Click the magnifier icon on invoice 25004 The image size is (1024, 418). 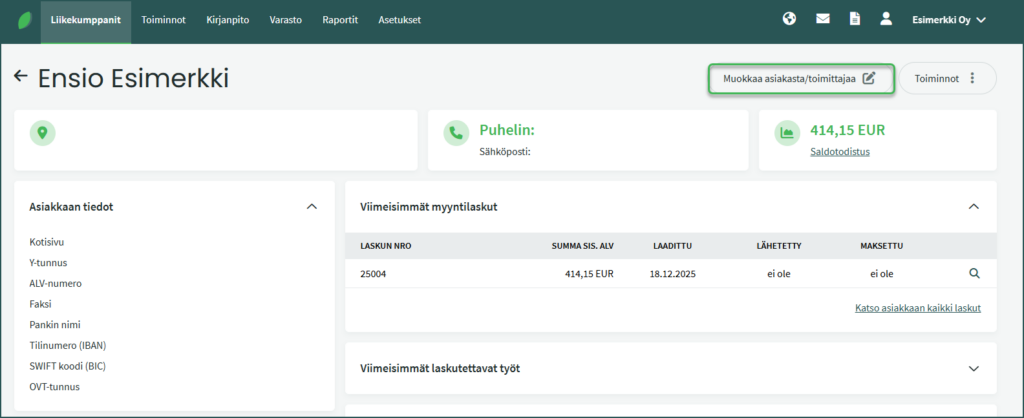pyautogui.click(x=975, y=273)
